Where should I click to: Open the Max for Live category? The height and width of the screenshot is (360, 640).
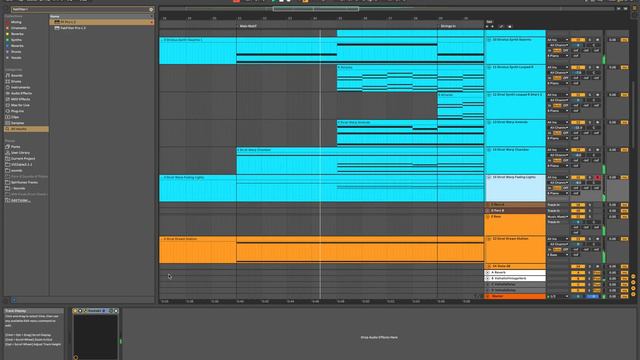pos(20,105)
